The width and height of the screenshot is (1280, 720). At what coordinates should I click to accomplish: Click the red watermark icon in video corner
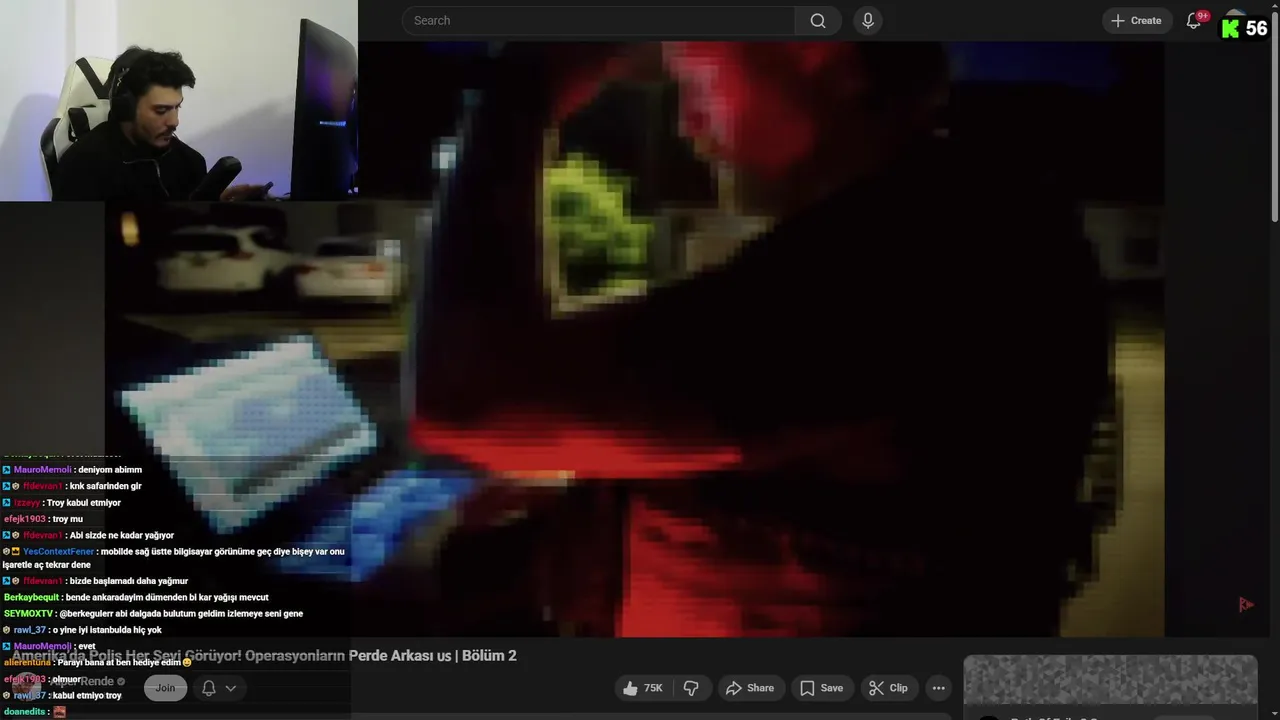pos(1246,604)
